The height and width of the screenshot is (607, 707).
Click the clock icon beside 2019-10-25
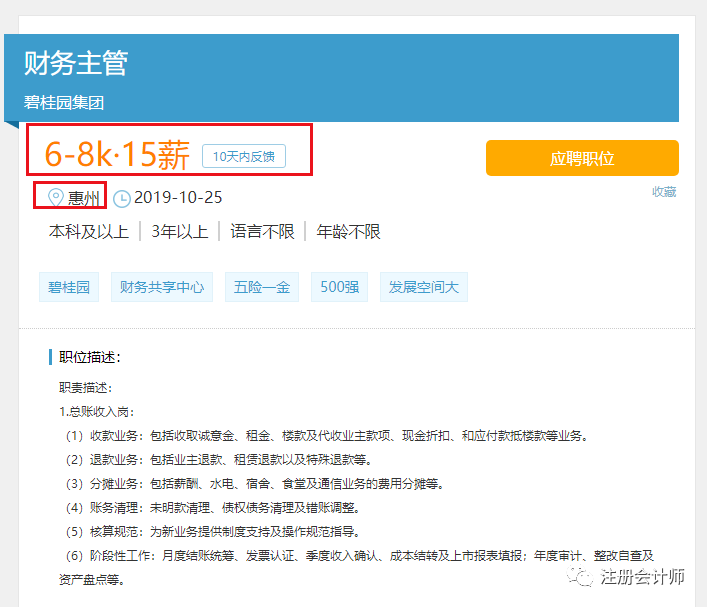(122, 198)
